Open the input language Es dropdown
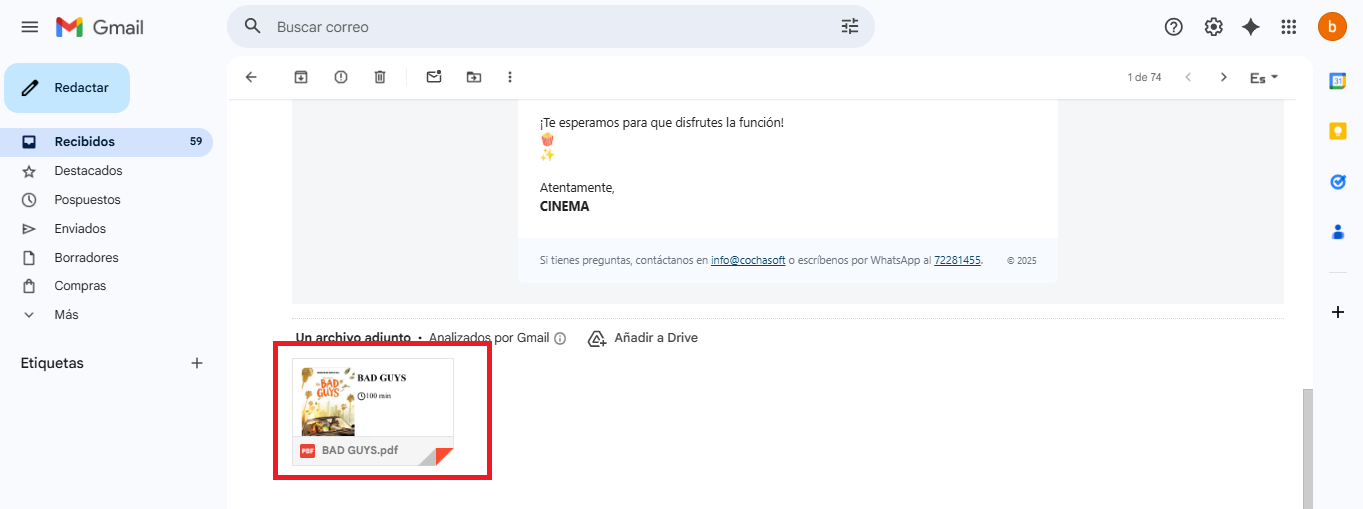The image size is (1363, 509). [x=1264, y=77]
